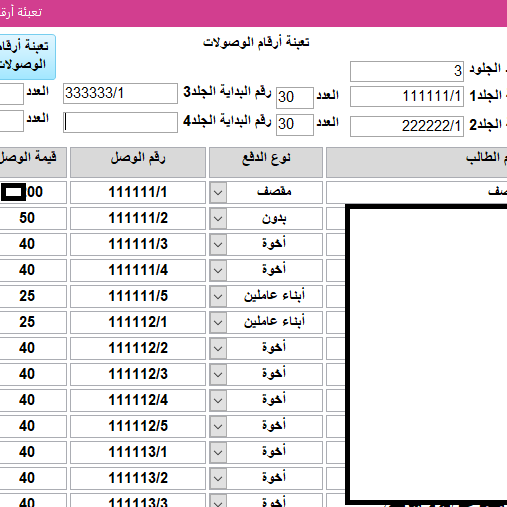507x507 pixels.
Task: Click the الجلد1 start number field 111111/1
Action: [x=407, y=97]
